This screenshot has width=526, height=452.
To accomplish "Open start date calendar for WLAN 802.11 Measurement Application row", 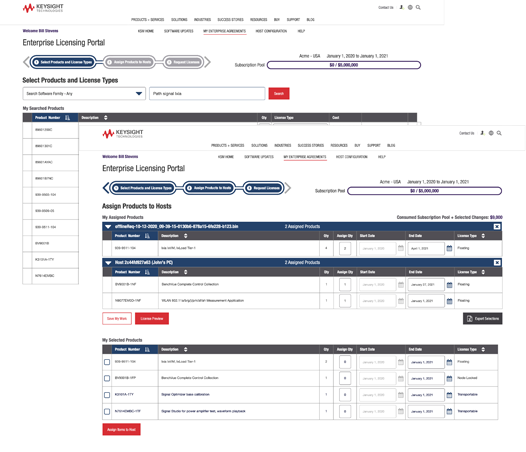I will [x=401, y=301].
